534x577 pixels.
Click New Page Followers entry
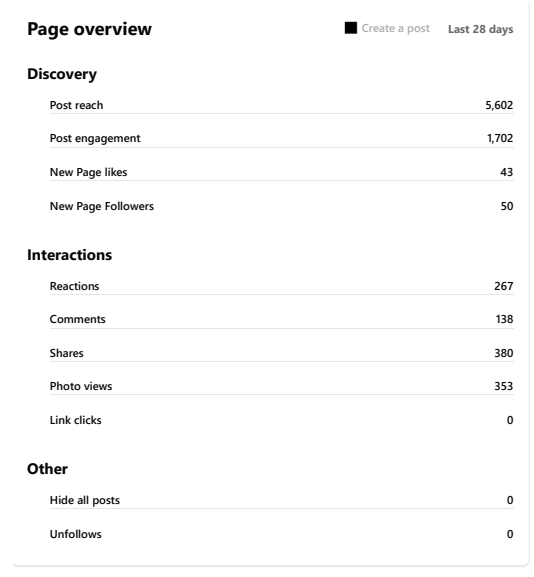click(282, 206)
